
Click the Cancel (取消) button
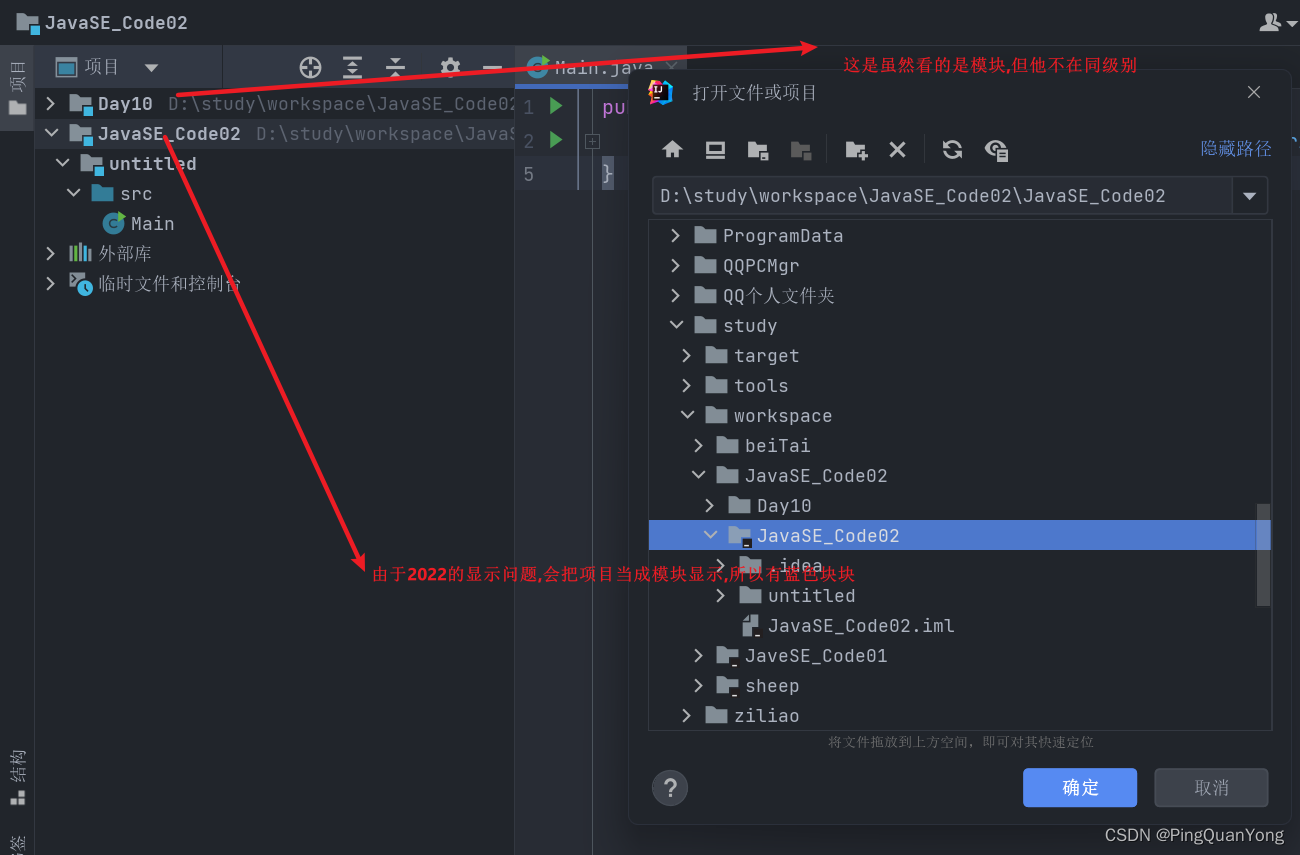[1211, 787]
